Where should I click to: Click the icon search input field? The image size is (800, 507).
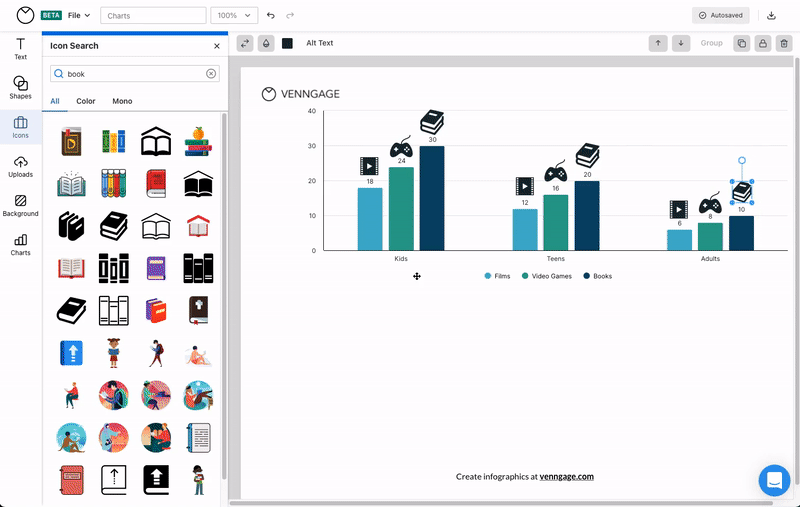(135, 74)
